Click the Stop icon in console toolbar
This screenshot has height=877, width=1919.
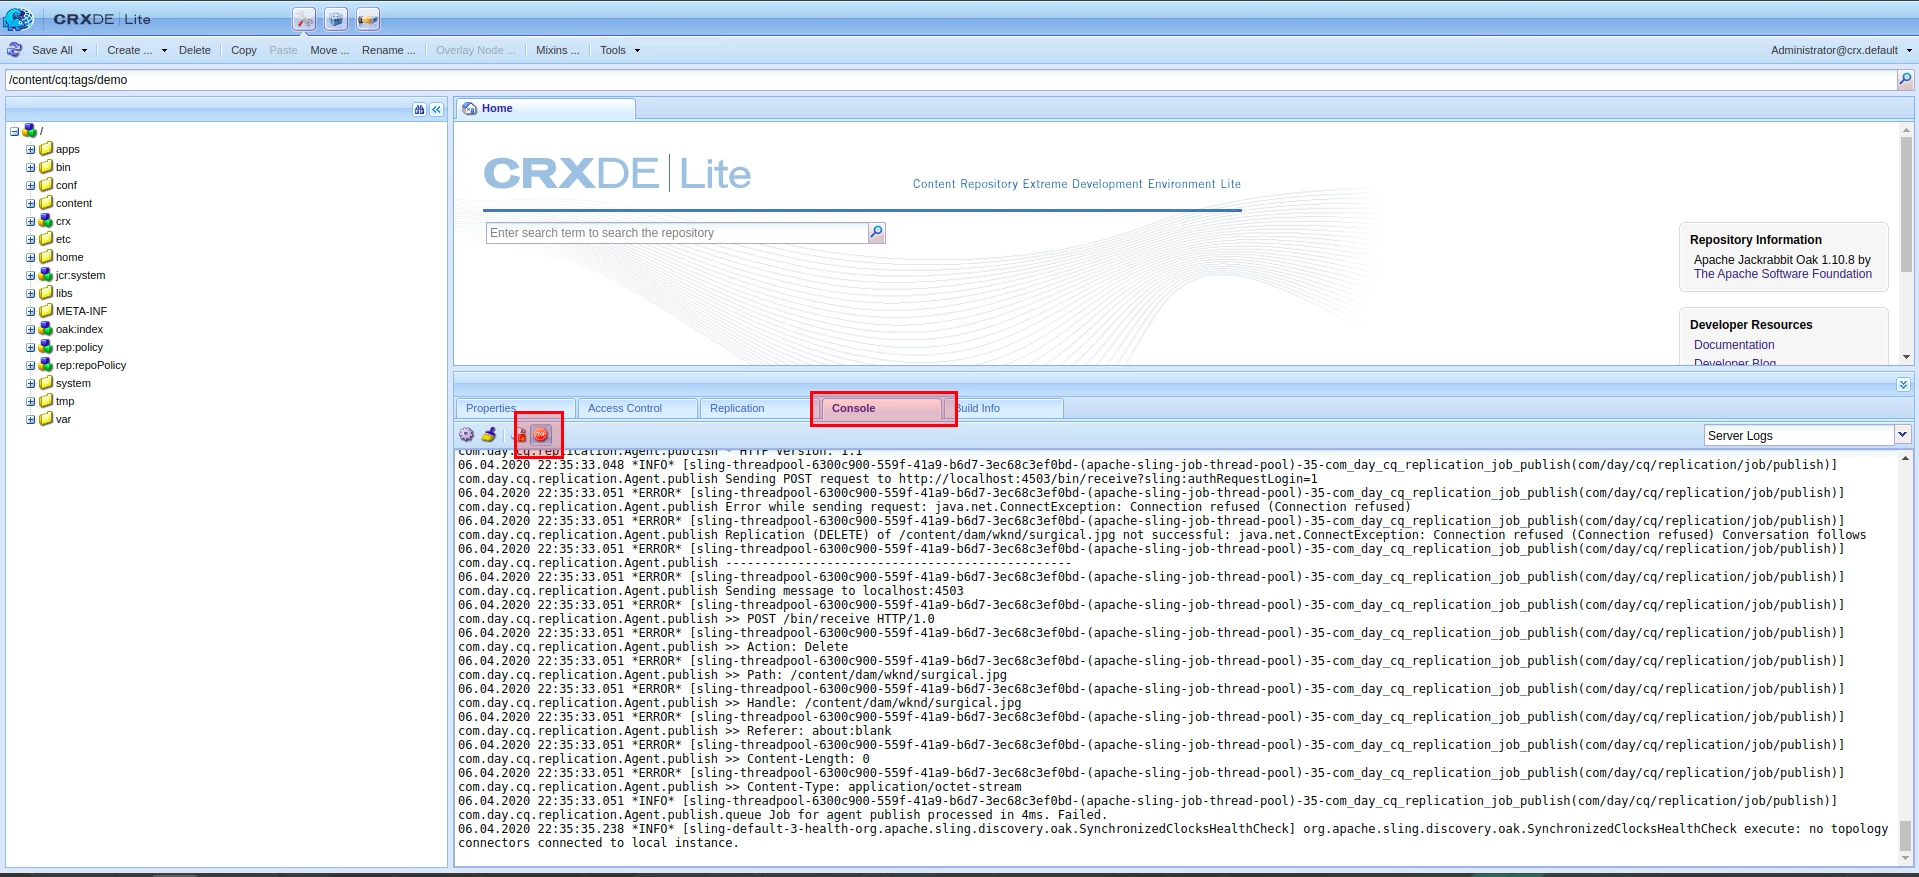pos(541,434)
